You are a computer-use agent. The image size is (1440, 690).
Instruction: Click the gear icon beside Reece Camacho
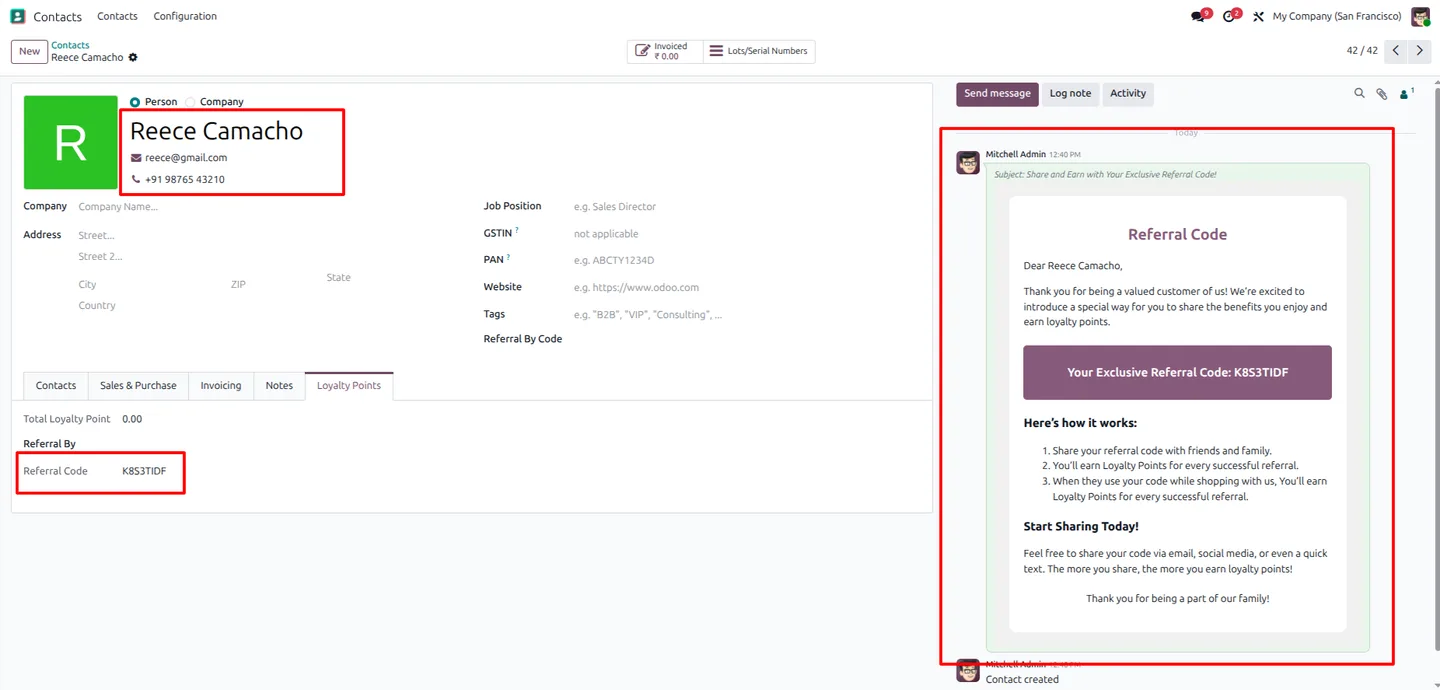click(133, 58)
